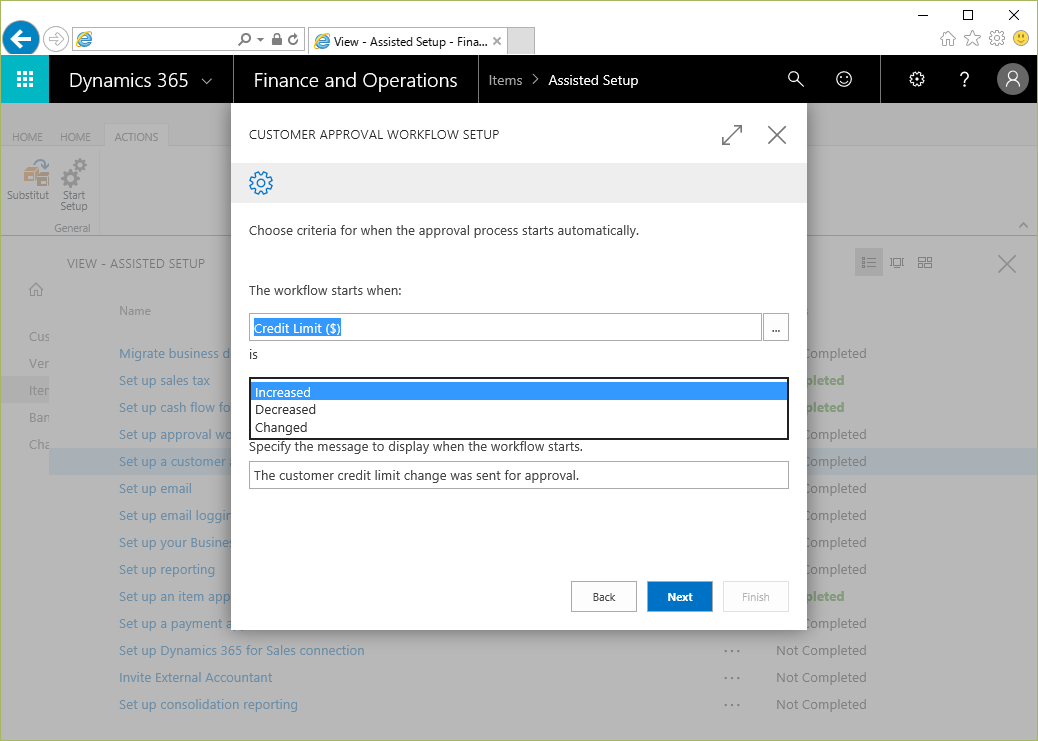
Task: Click the Items breadcrumb
Action: click(x=505, y=80)
